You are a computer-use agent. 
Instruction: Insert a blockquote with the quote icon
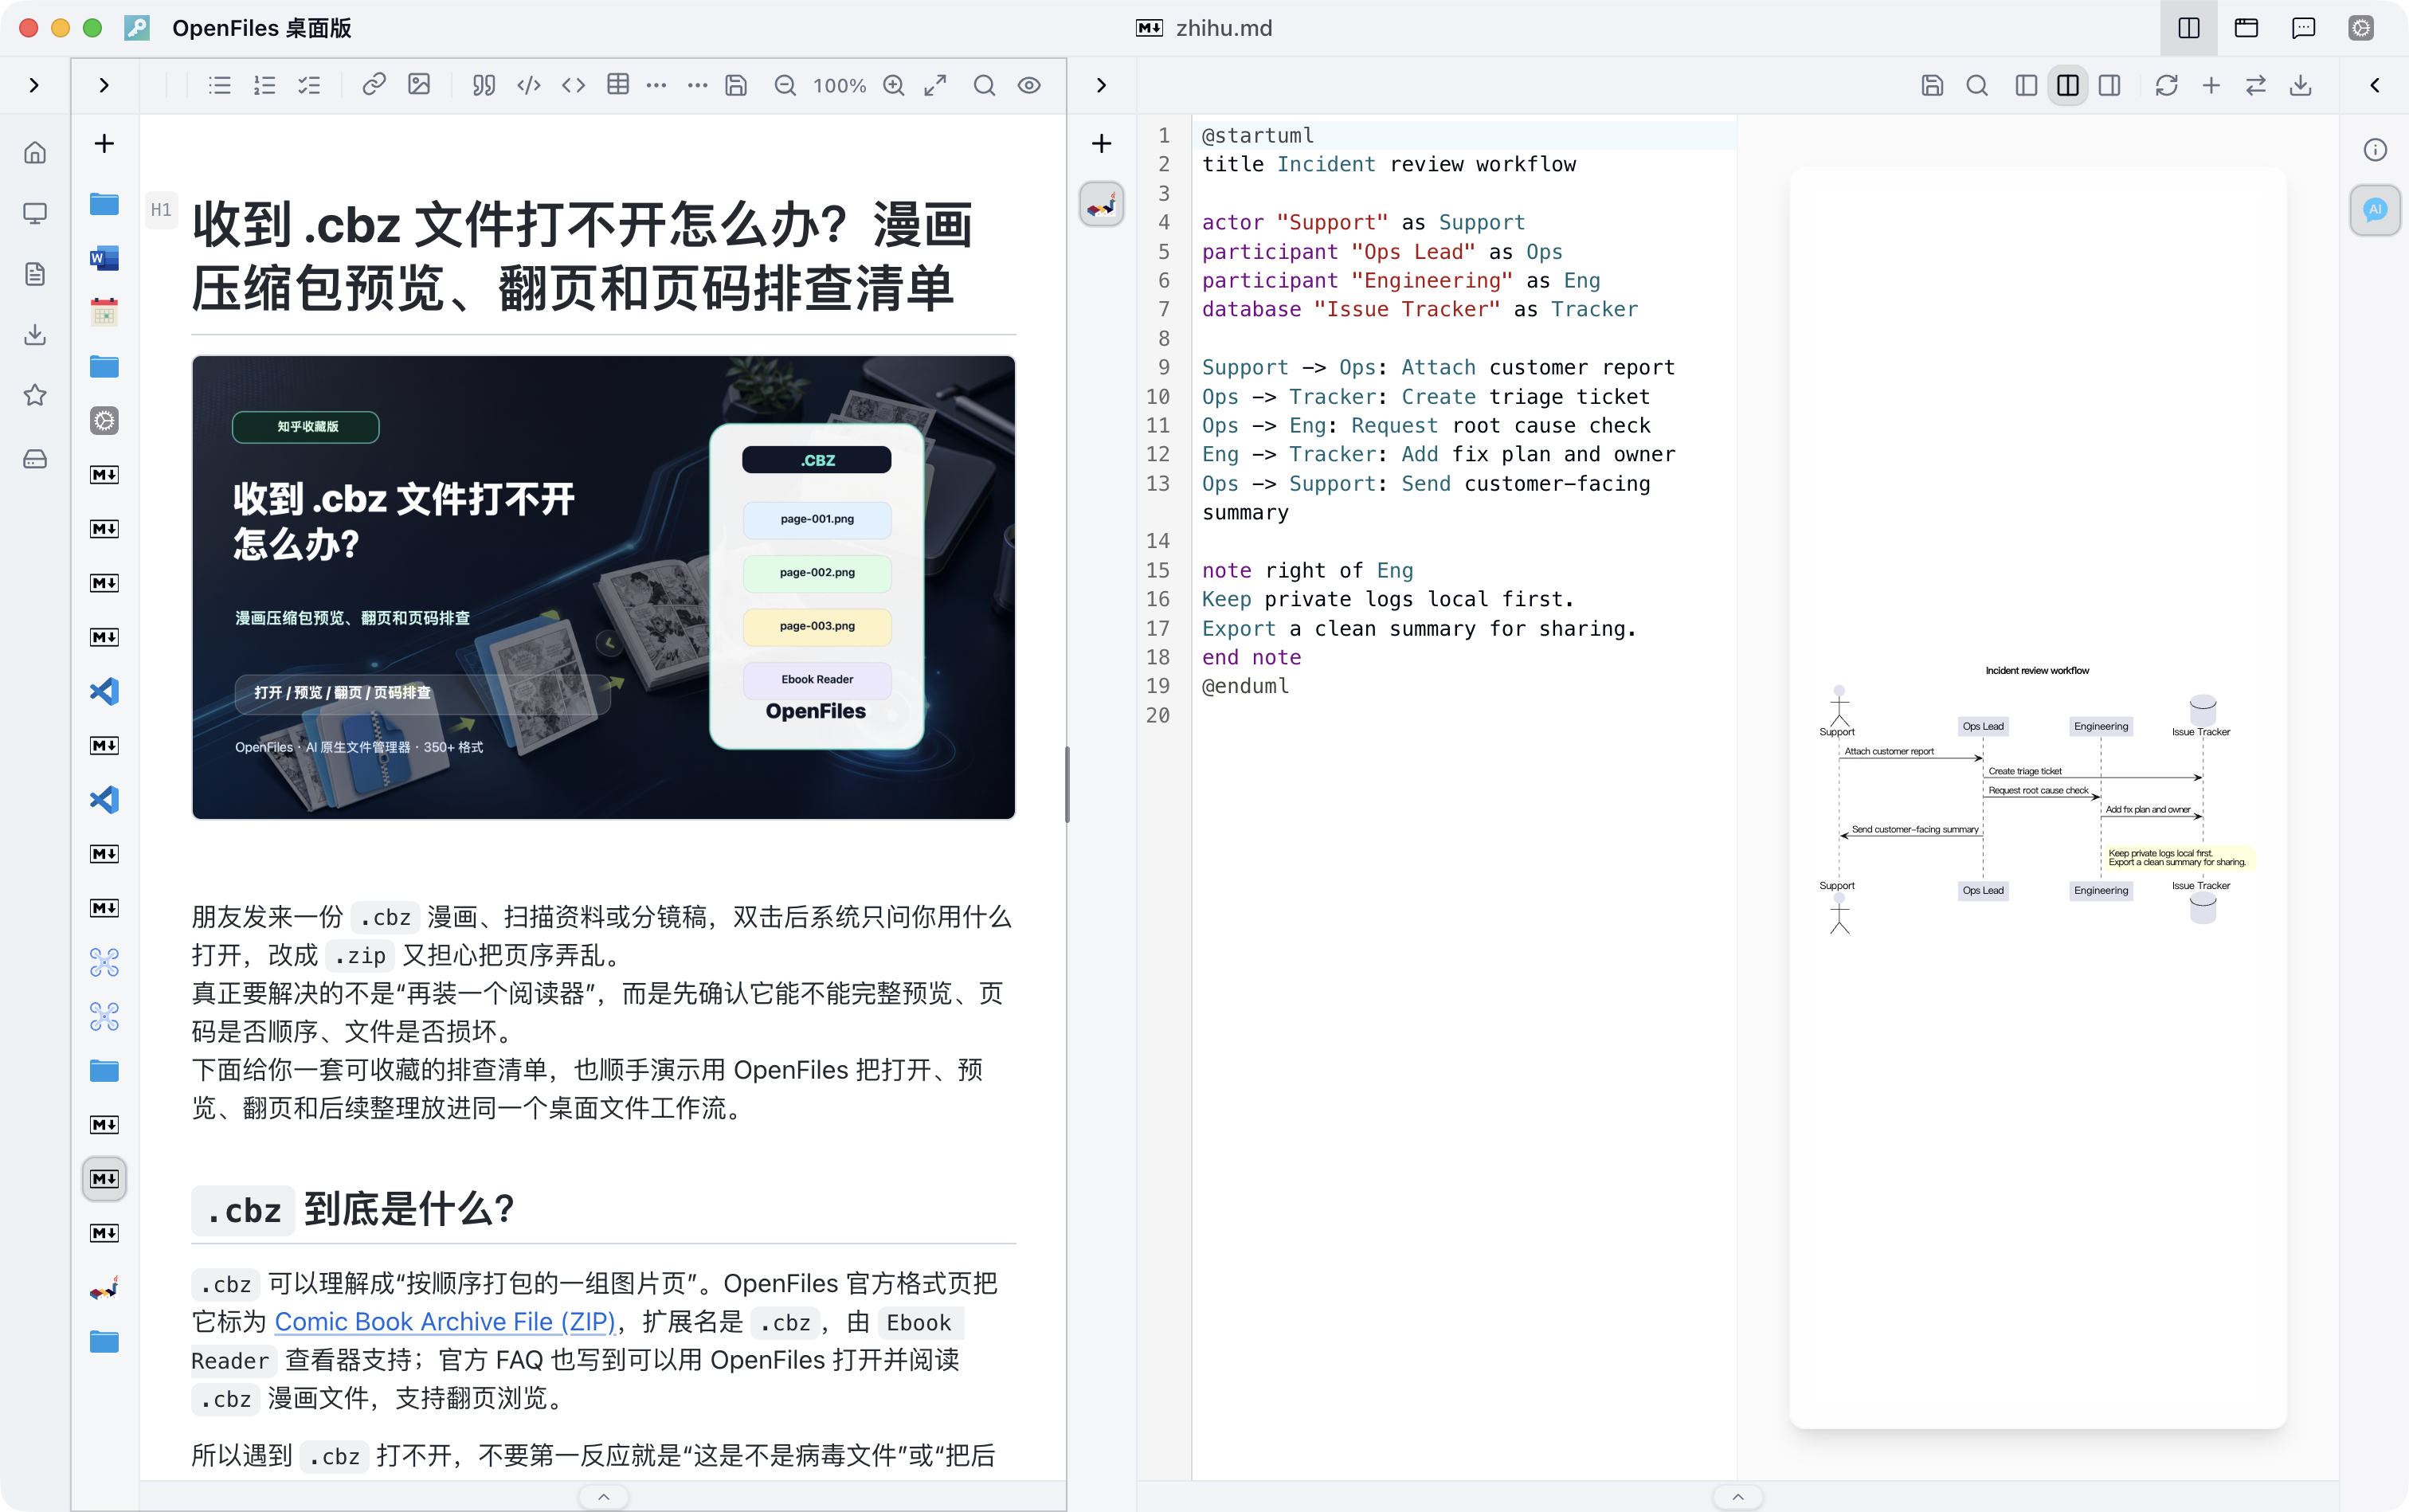click(x=484, y=85)
